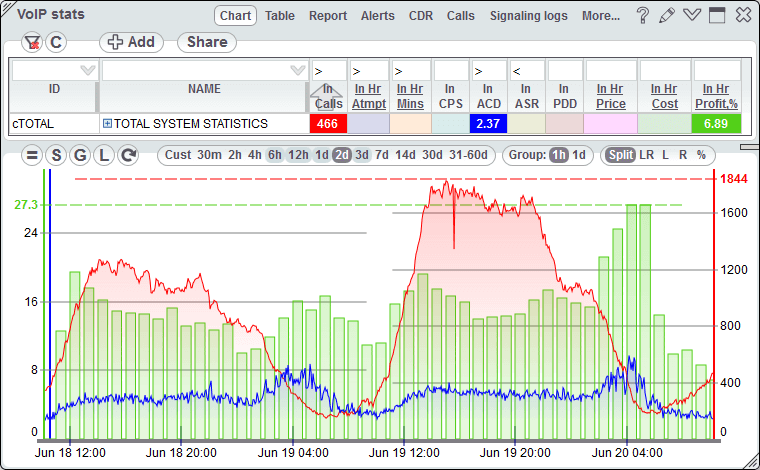Enable Split view mode for the chart

pos(619,155)
